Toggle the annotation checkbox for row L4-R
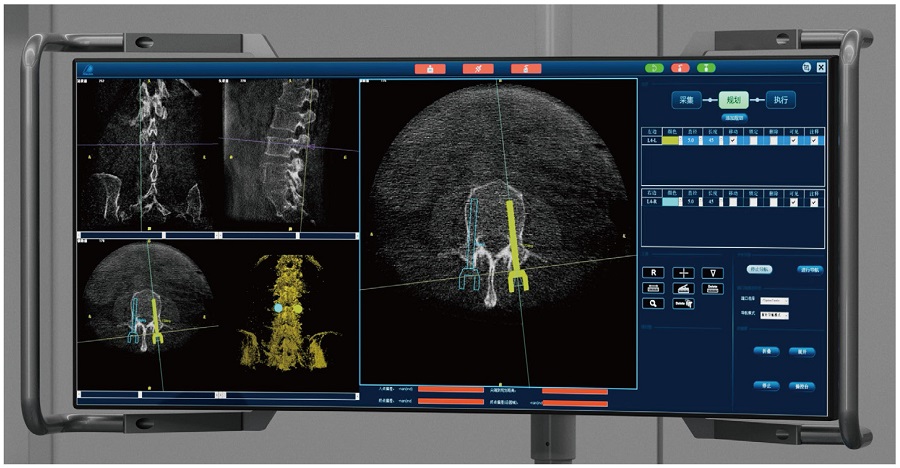900x468 pixels. coord(814,202)
